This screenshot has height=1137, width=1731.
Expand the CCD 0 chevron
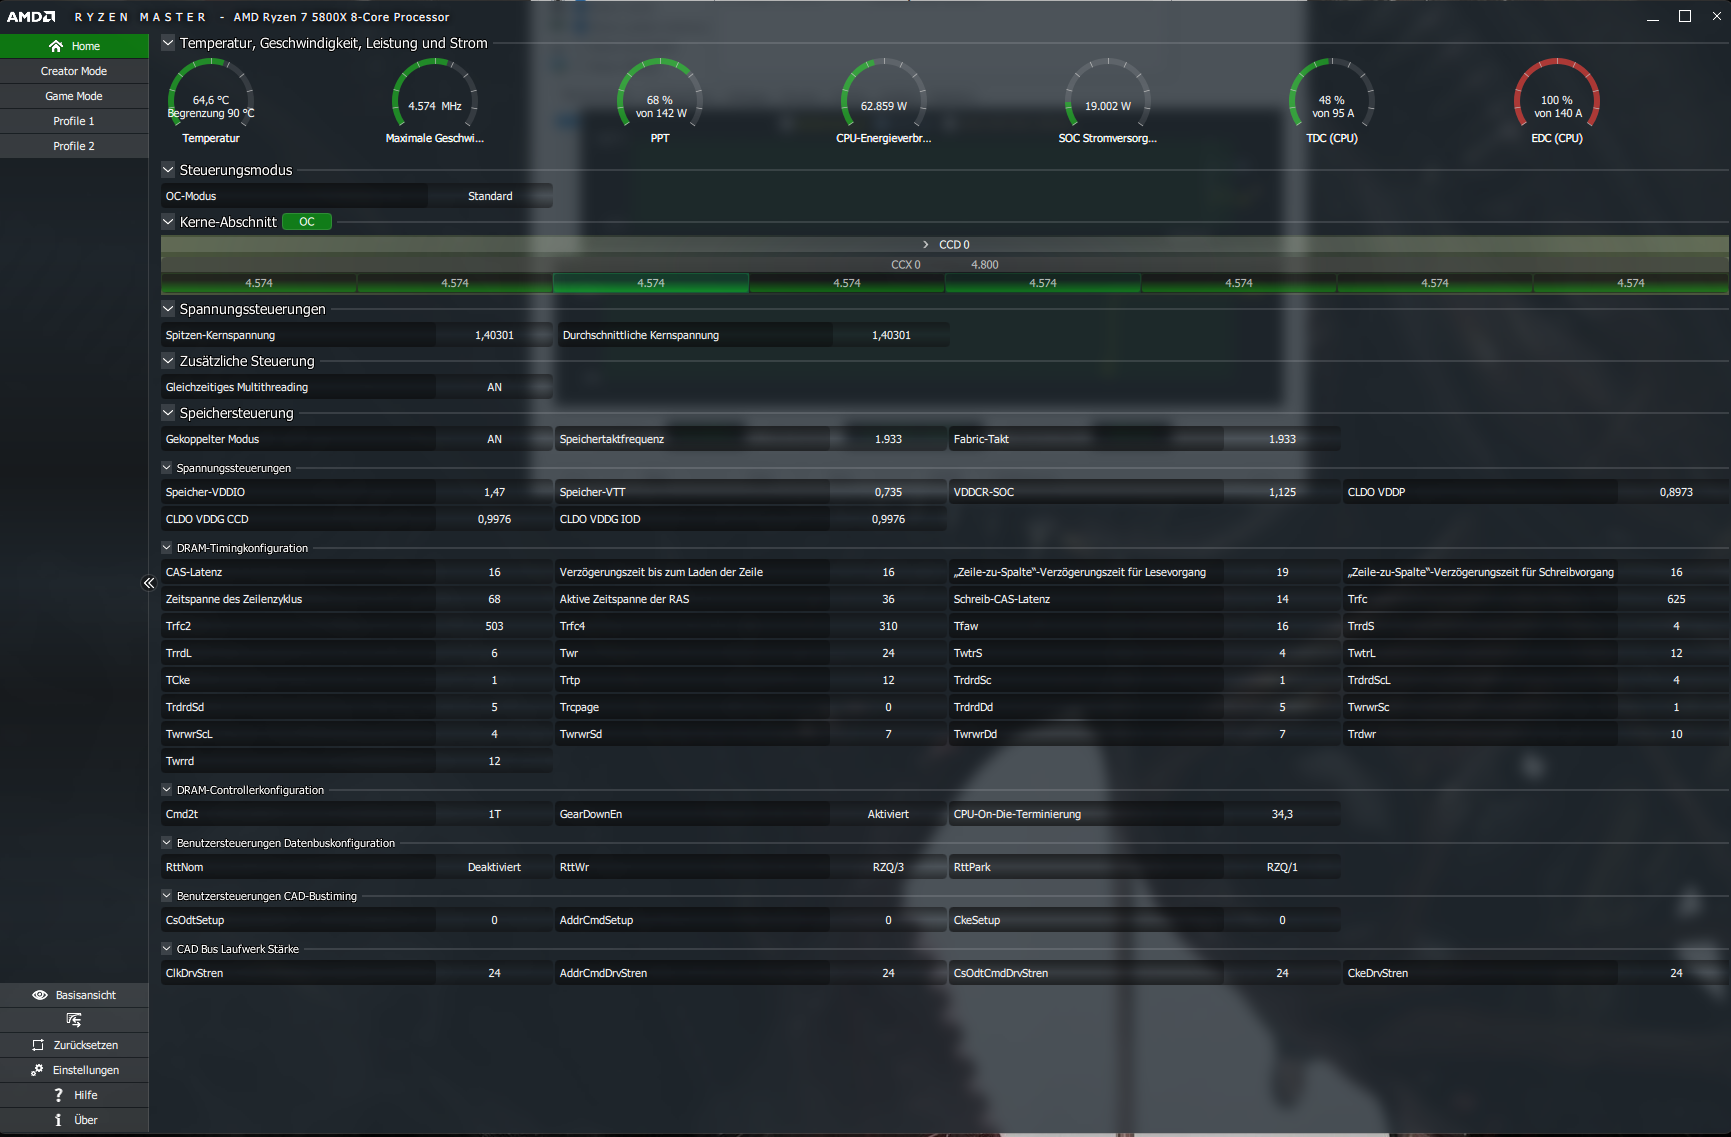coord(926,245)
